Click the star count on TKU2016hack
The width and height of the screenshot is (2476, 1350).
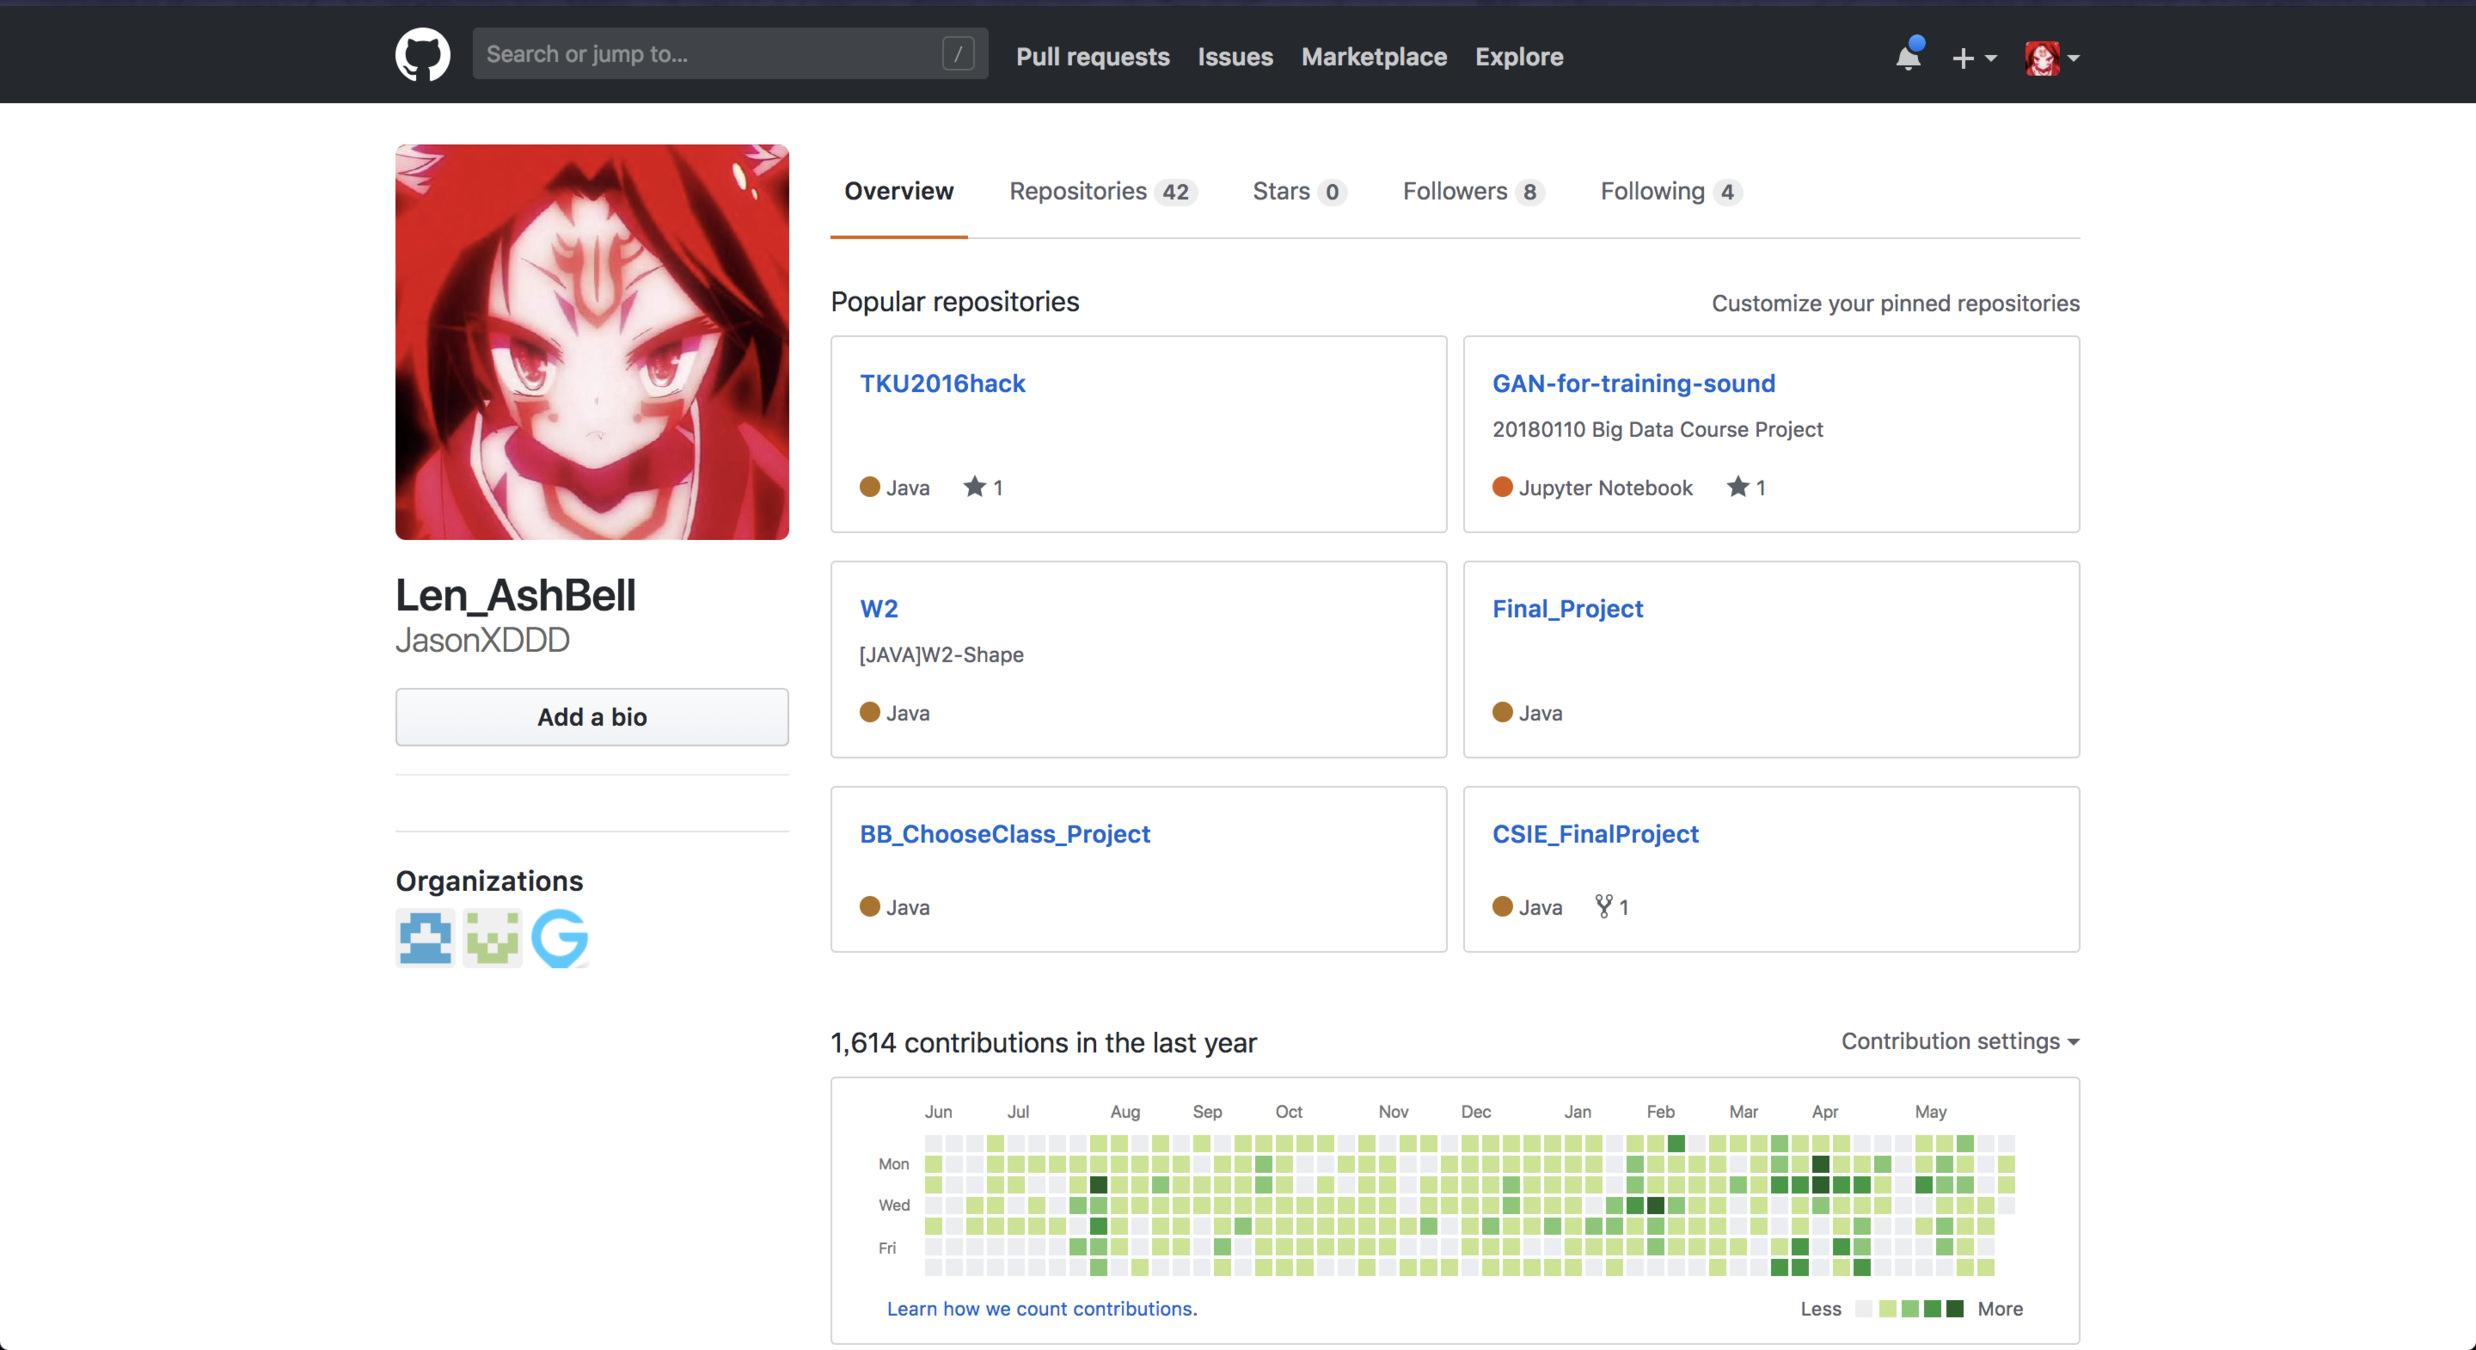coord(983,487)
